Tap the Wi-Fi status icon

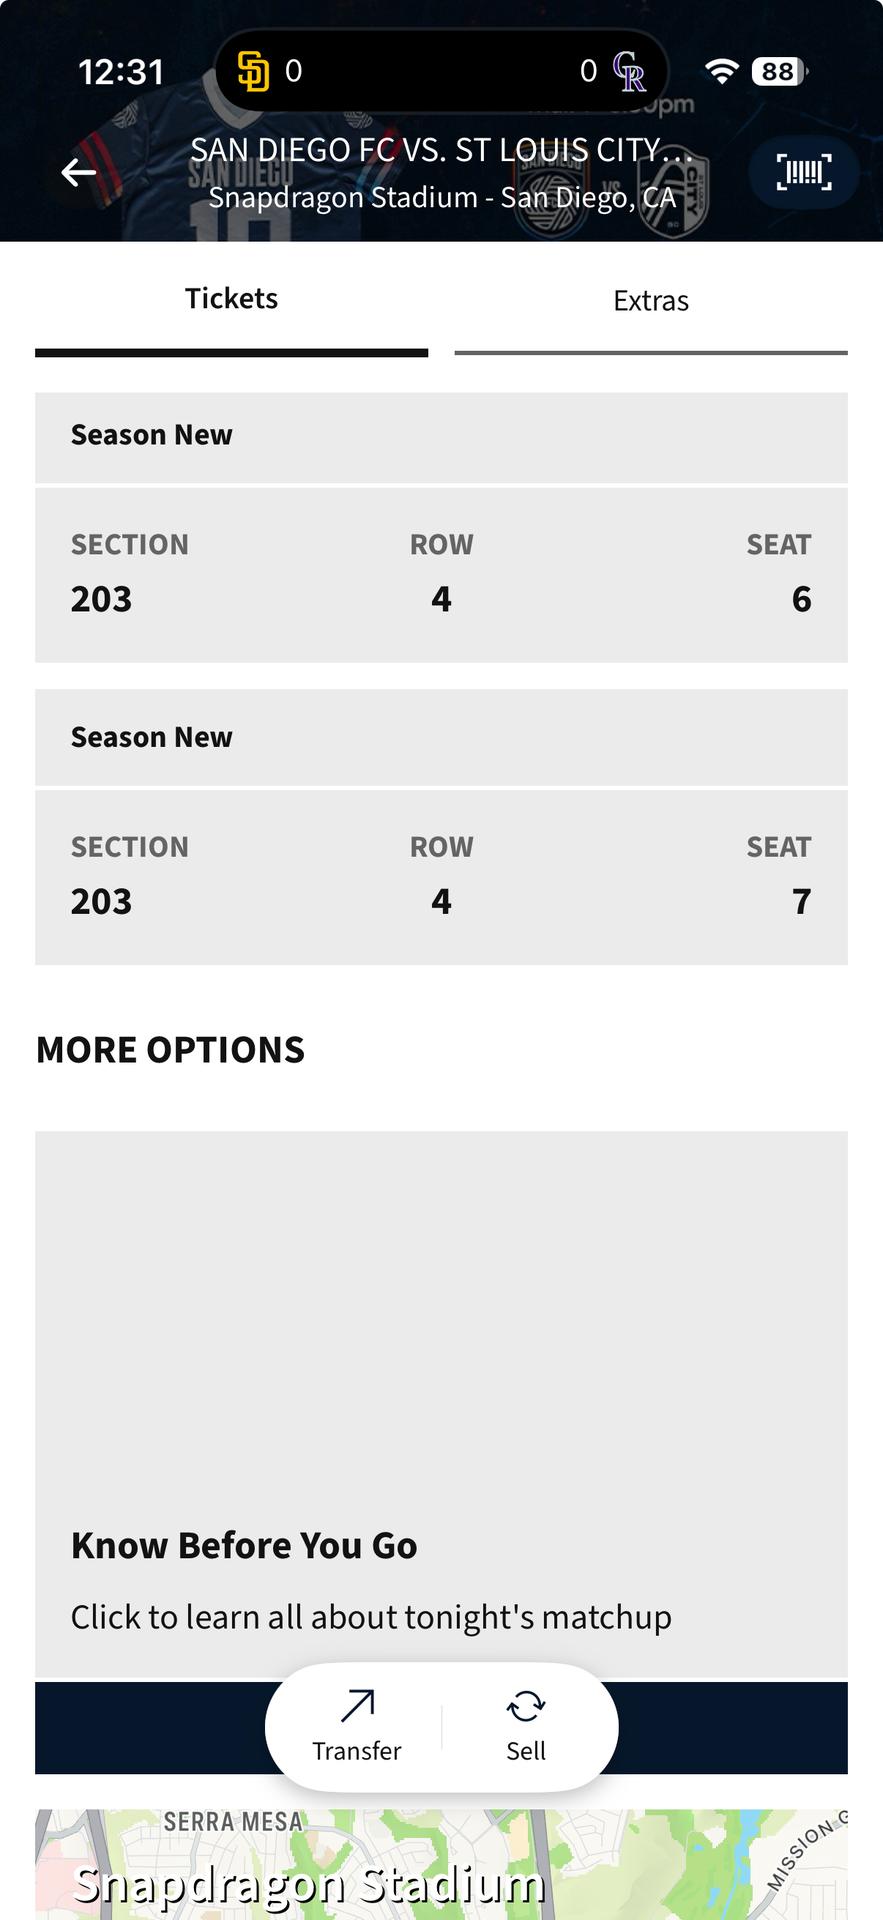click(721, 71)
